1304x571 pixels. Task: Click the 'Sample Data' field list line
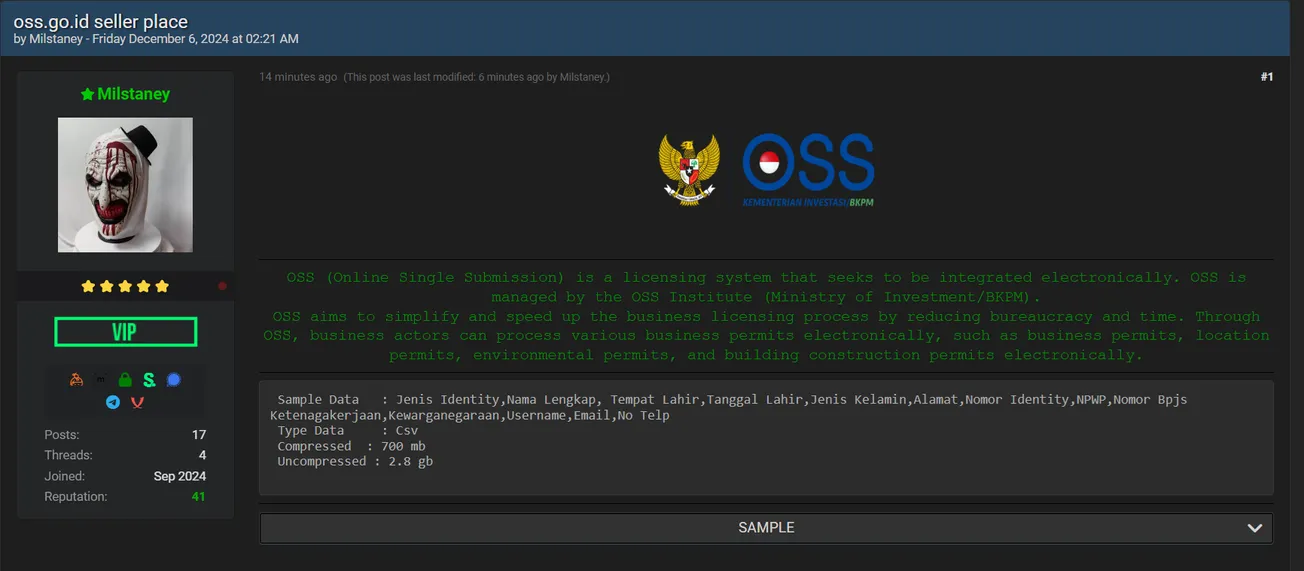pos(729,407)
